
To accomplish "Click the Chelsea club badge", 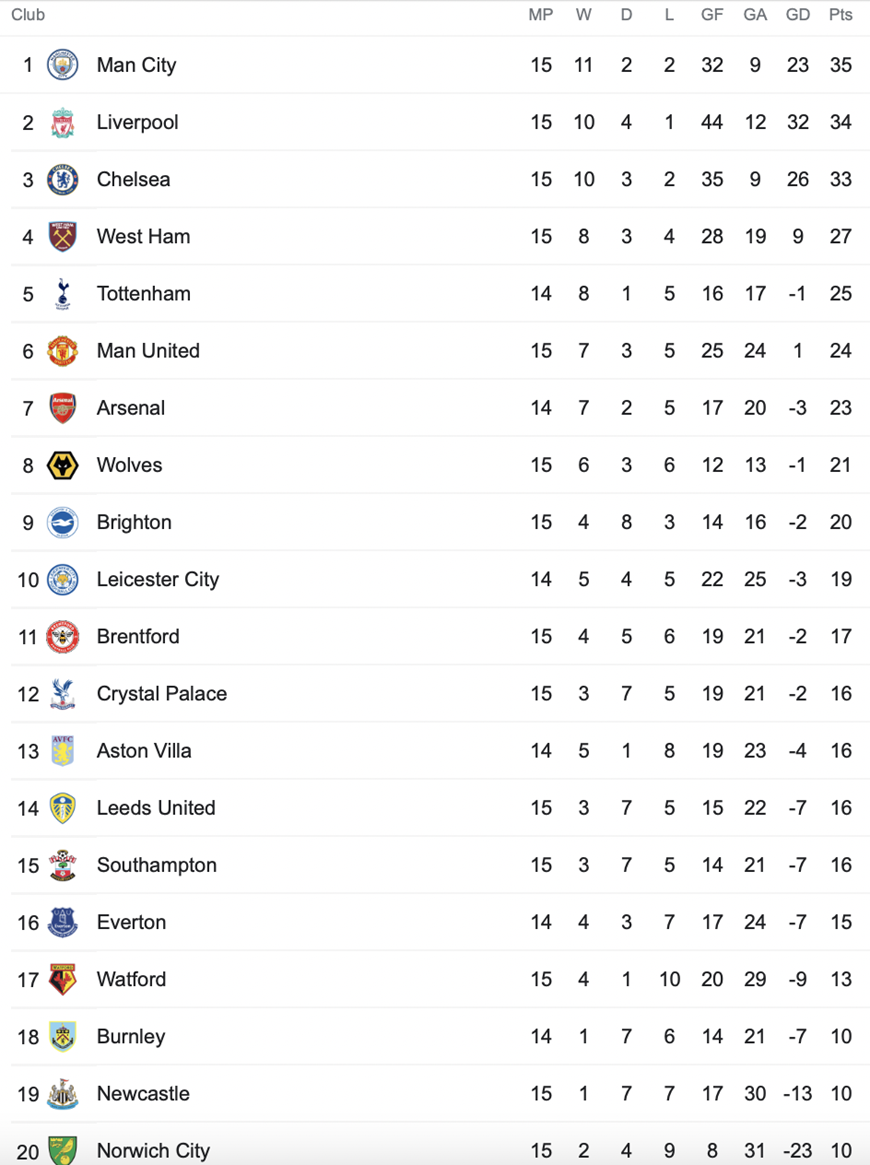I will click(x=62, y=179).
